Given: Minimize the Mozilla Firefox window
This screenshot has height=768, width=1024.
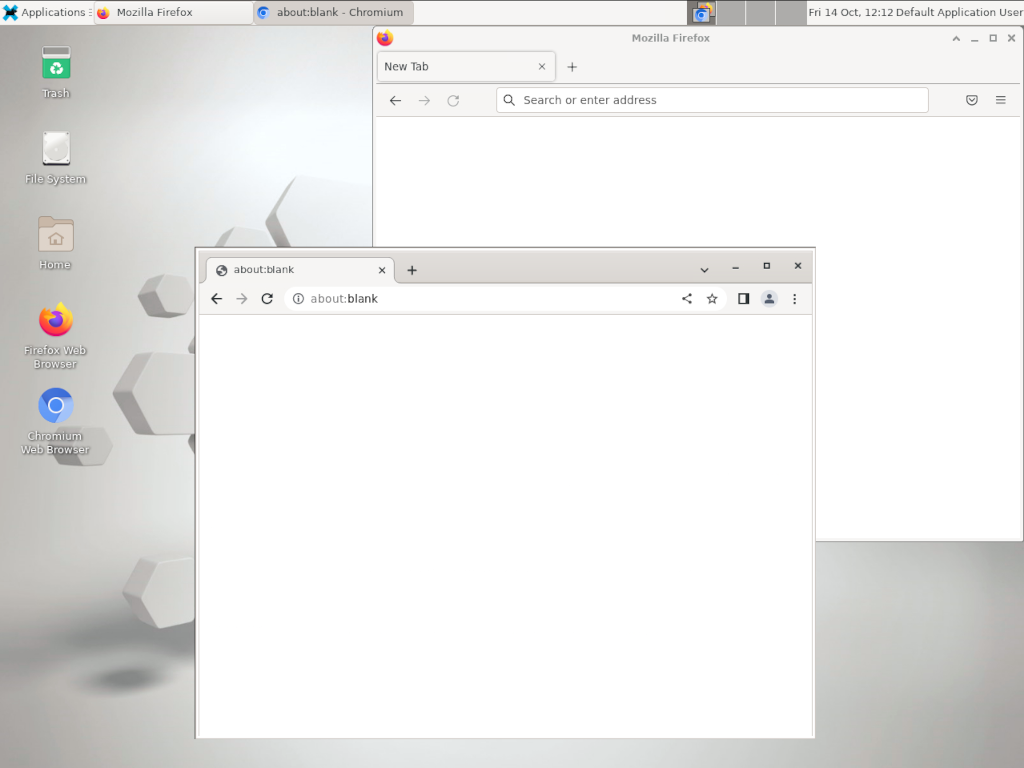Looking at the screenshot, I should pyautogui.click(x=974, y=39).
